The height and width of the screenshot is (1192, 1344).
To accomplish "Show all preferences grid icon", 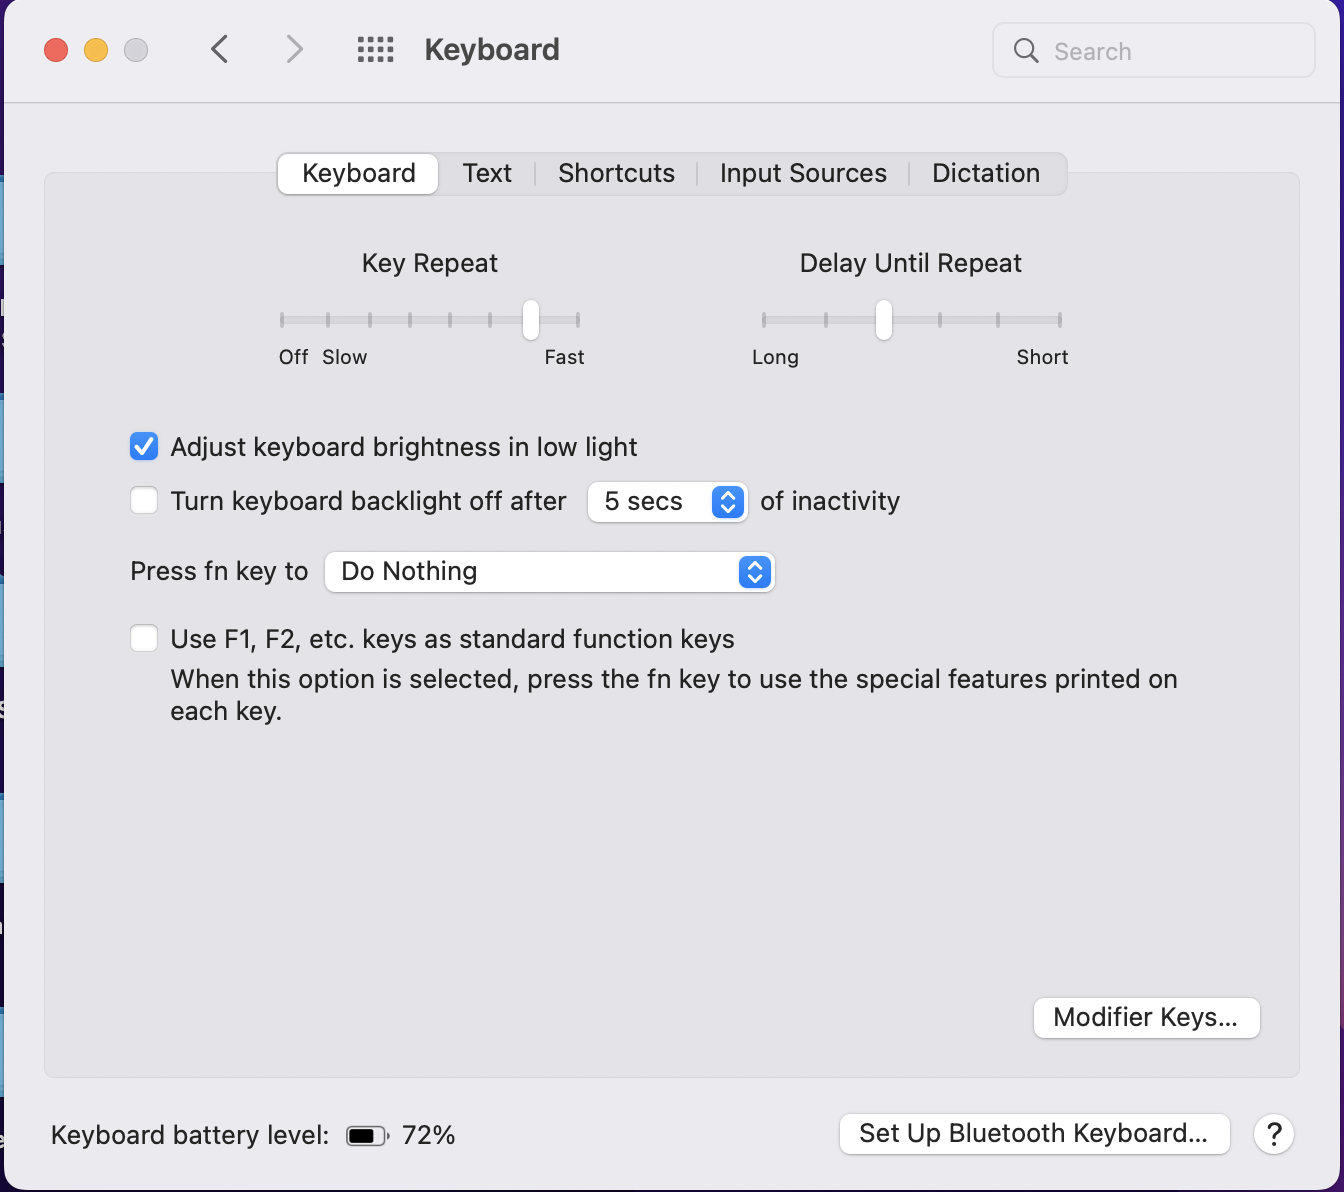I will click(375, 49).
